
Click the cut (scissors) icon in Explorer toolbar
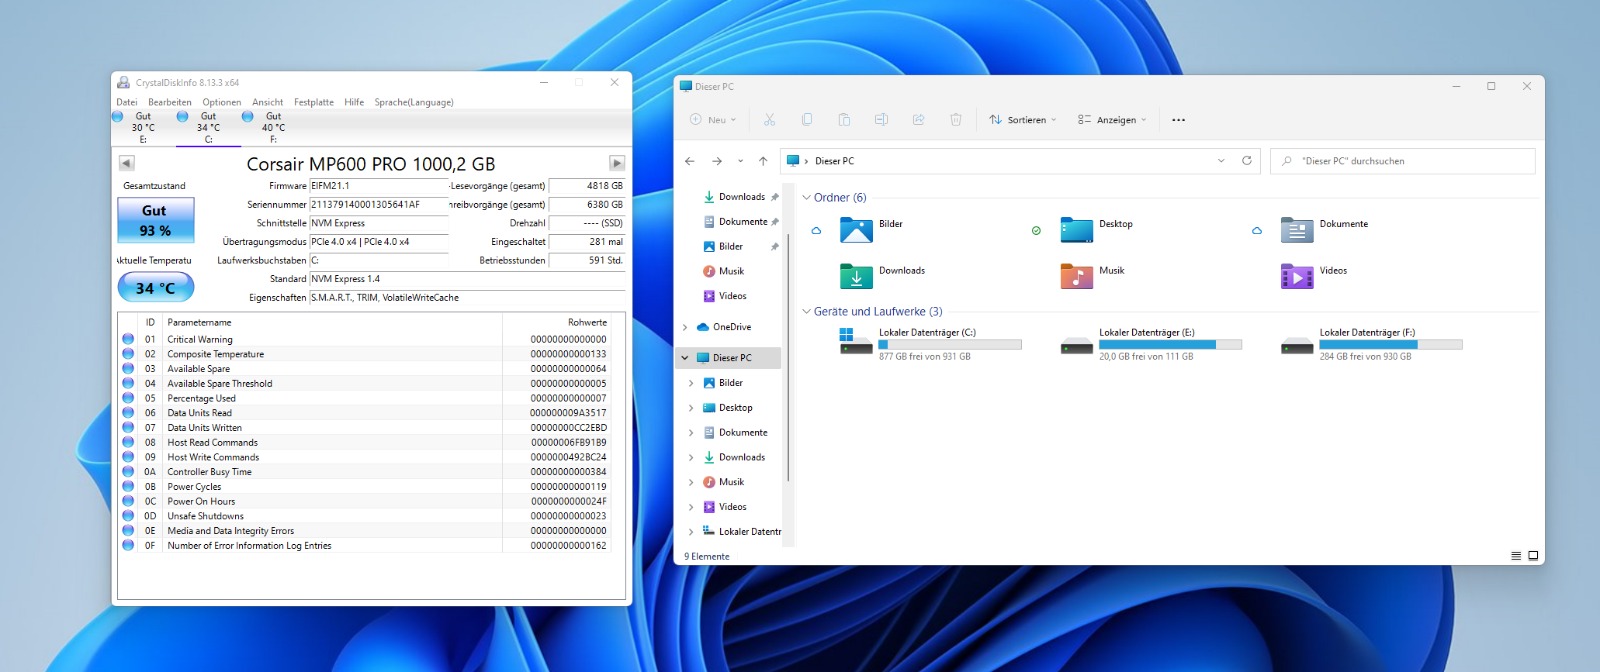tap(769, 120)
